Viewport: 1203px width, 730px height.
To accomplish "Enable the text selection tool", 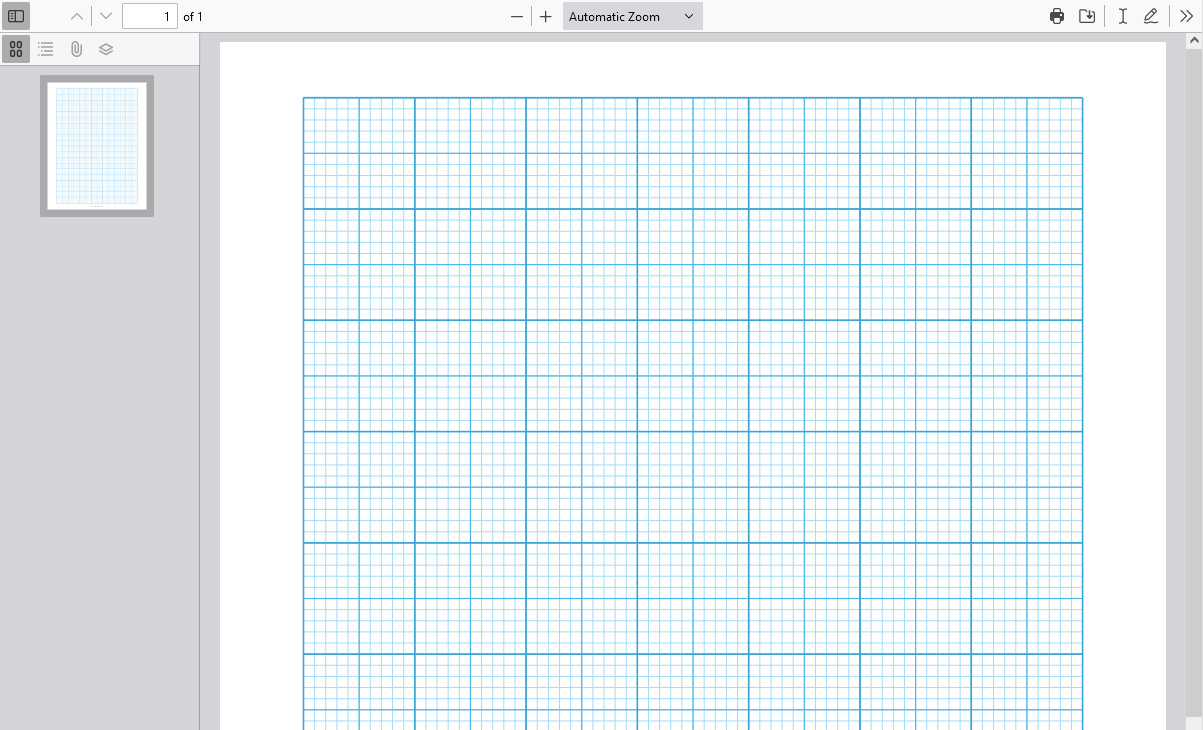I will [x=1122, y=16].
